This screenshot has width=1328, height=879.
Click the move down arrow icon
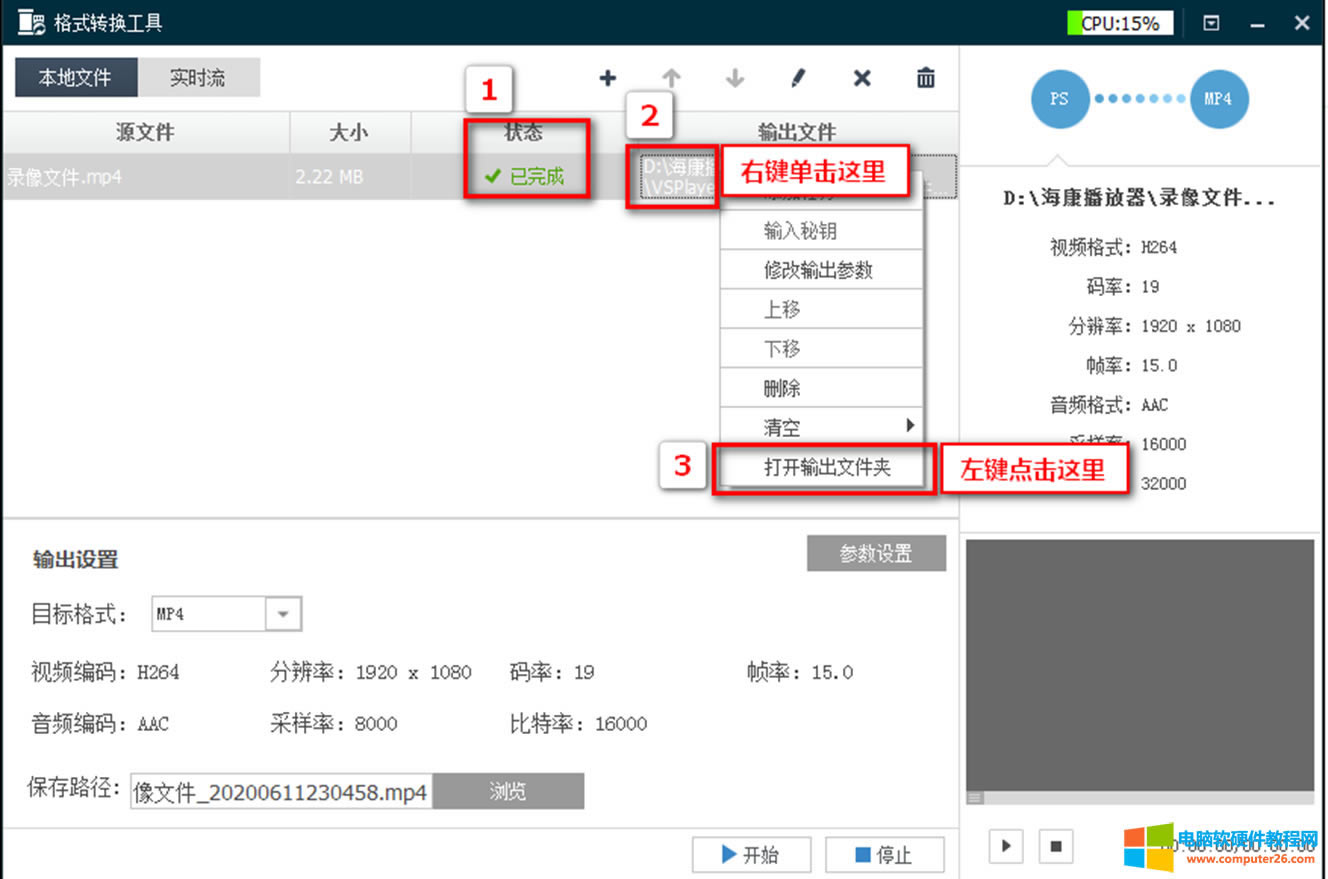[735, 78]
